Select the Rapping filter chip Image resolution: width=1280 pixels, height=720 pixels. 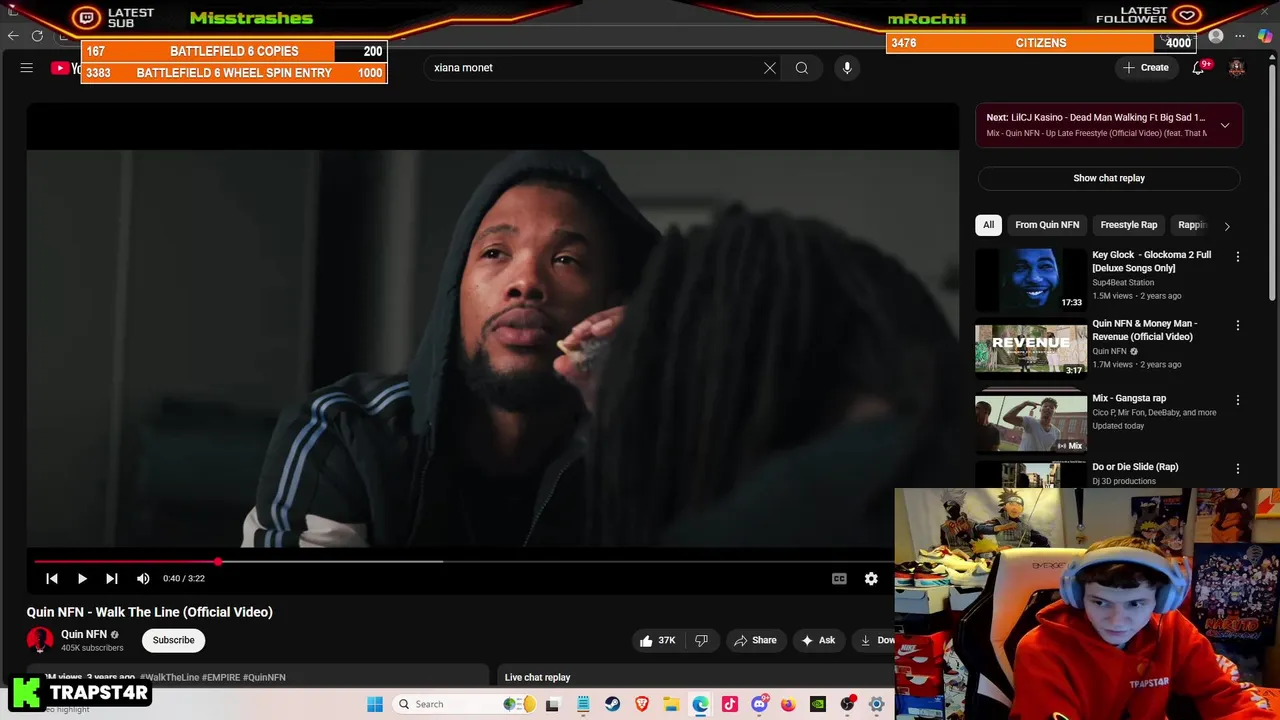(x=1192, y=225)
